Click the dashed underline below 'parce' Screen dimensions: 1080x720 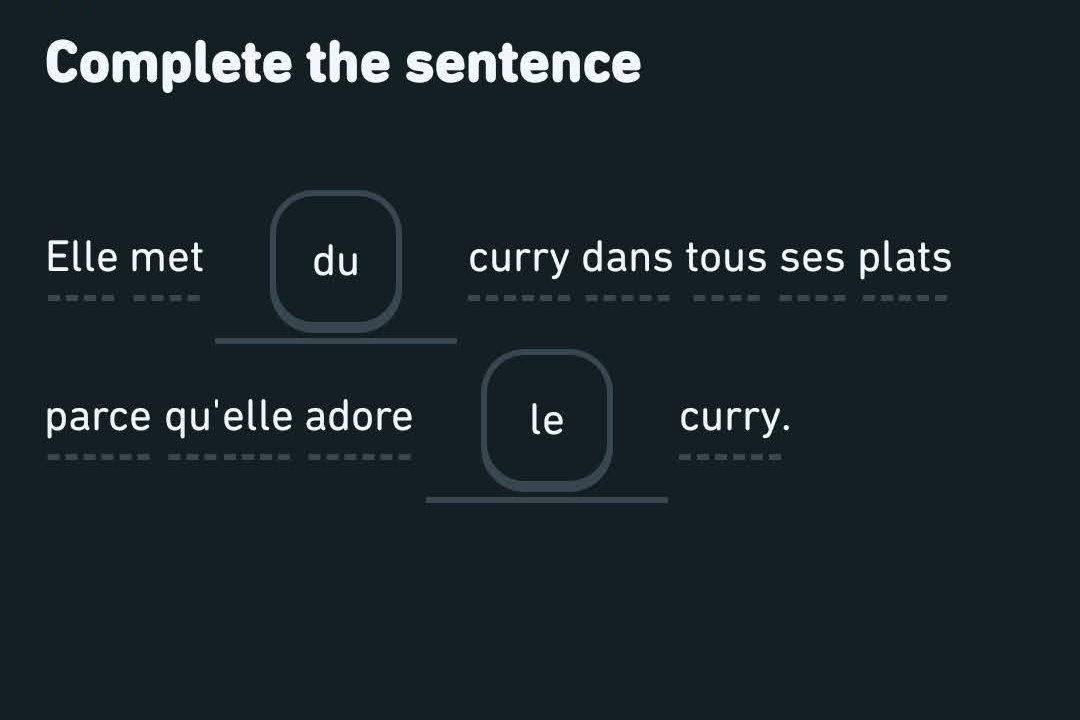98,457
